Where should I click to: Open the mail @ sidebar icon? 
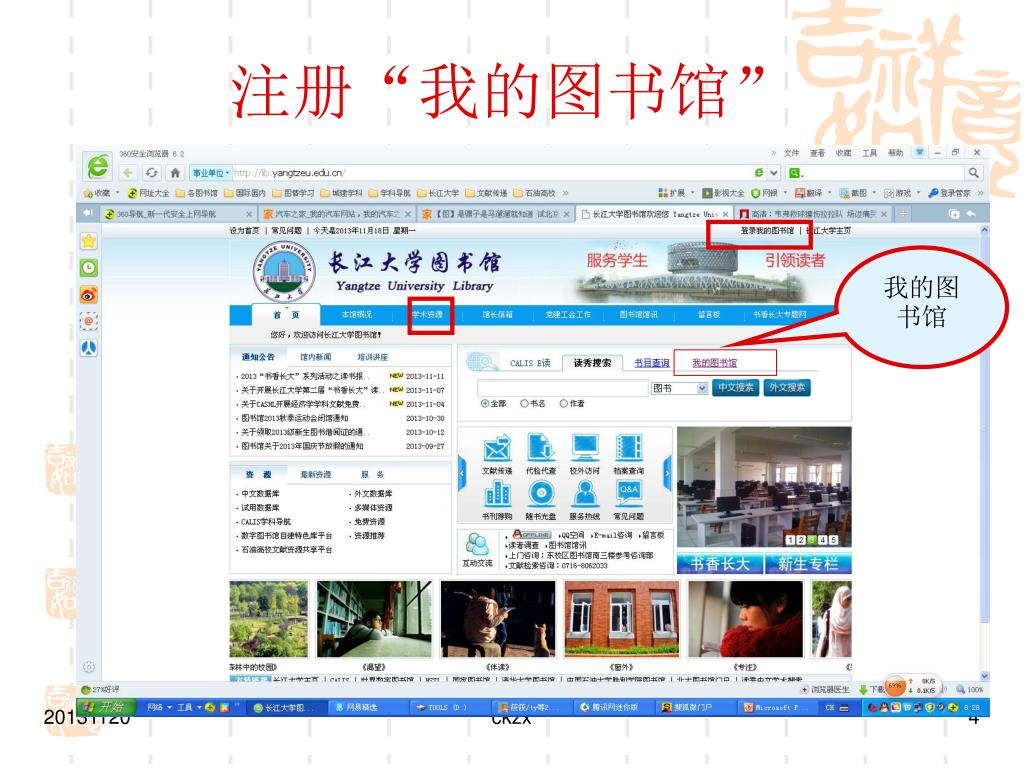coord(89,321)
